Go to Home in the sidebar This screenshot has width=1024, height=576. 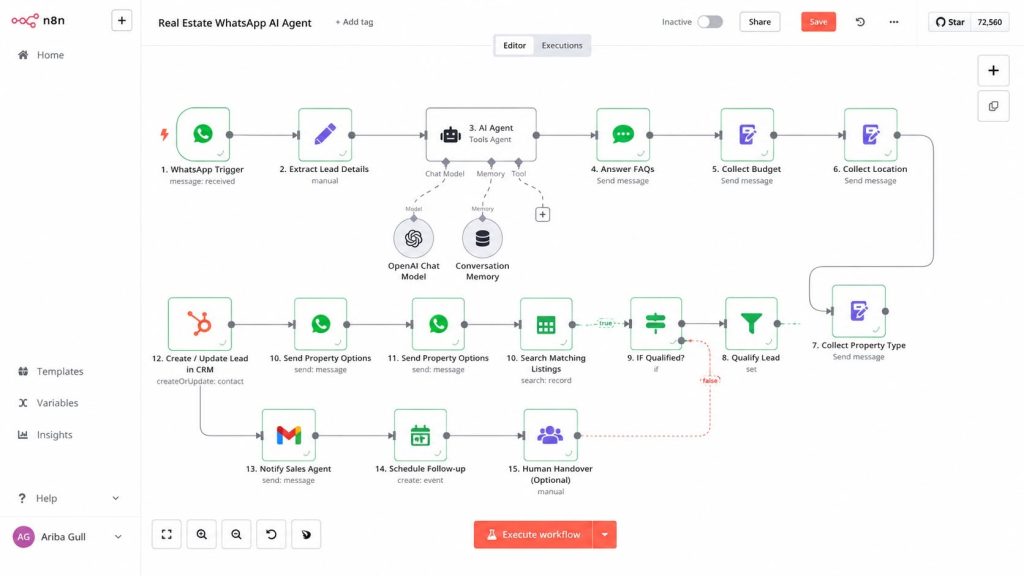(40, 55)
